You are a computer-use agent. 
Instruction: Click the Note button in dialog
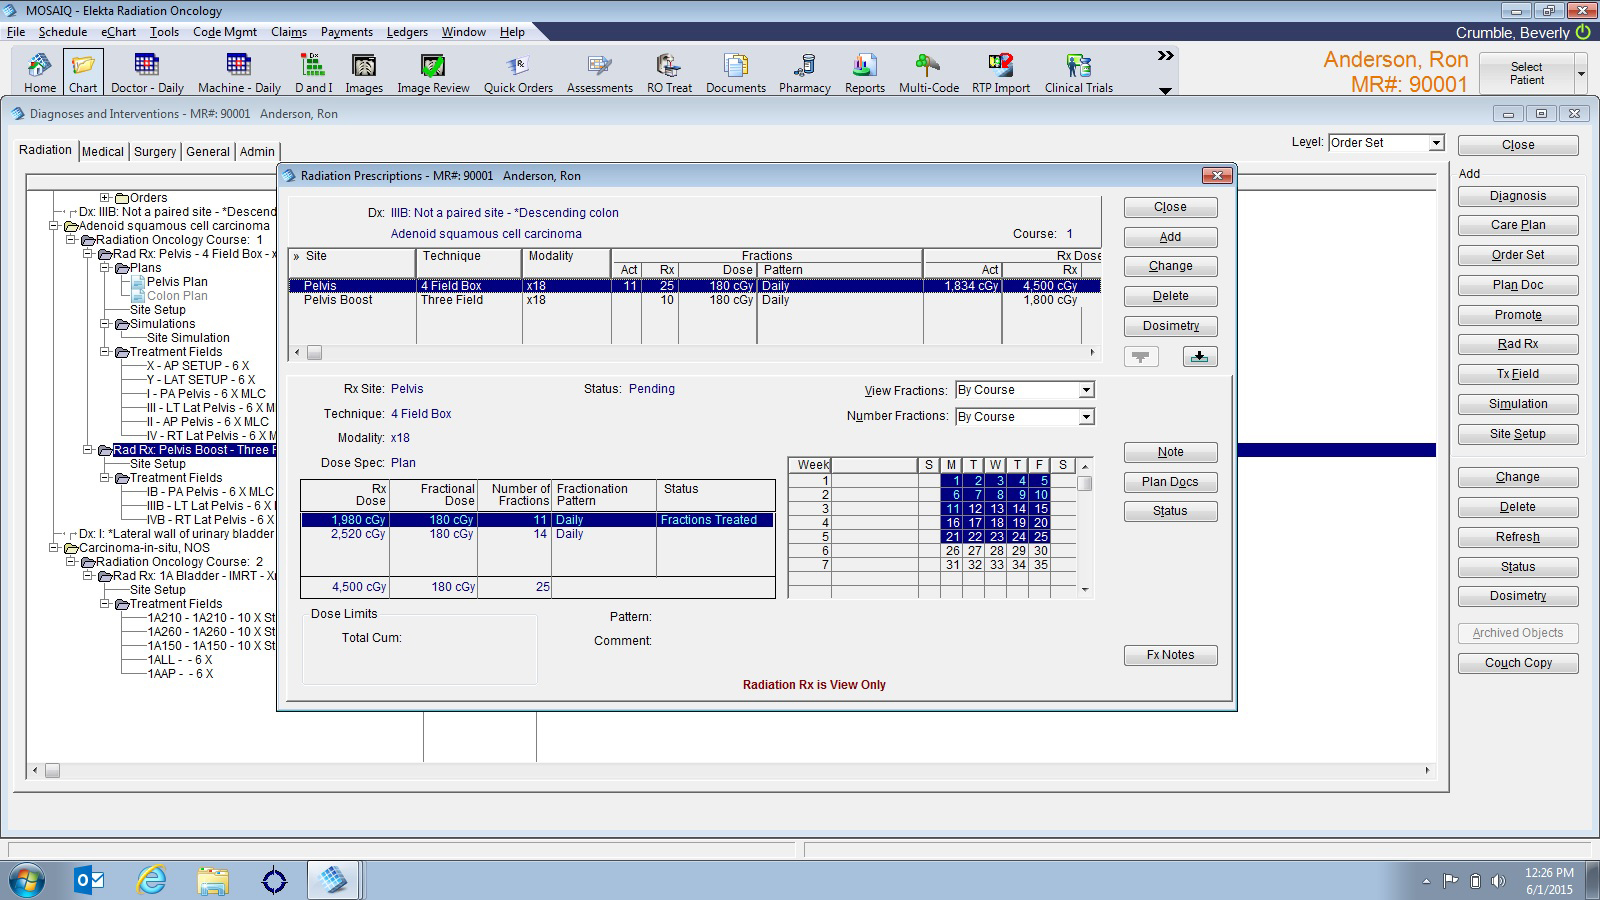click(x=1170, y=452)
